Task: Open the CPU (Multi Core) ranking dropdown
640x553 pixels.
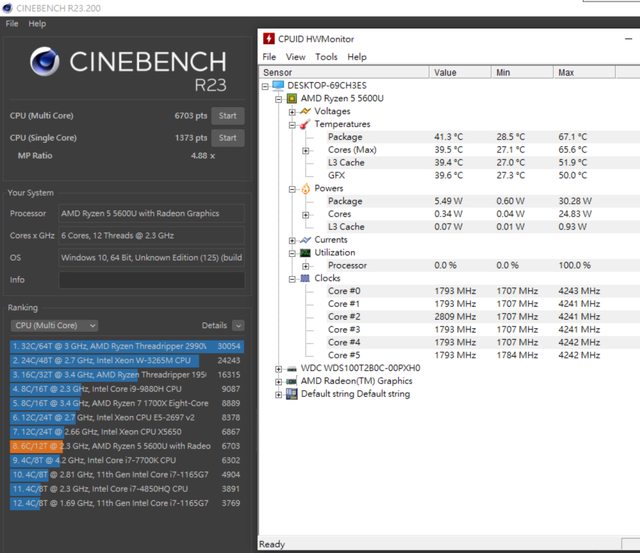Action: (54, 326)
